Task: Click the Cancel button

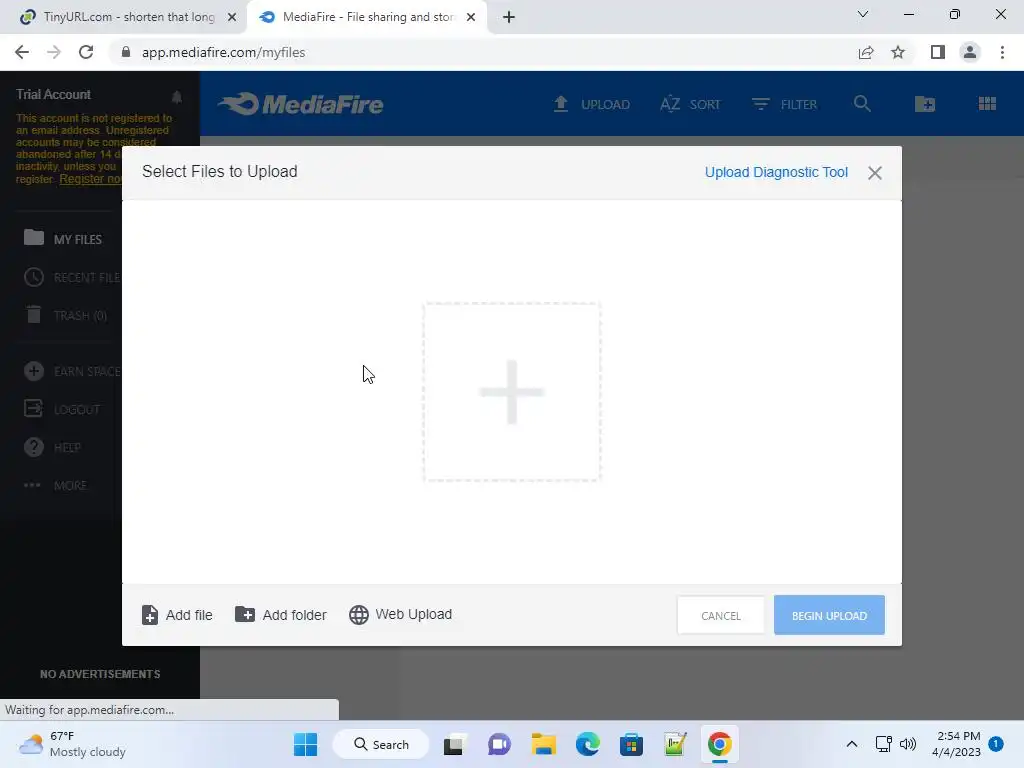Action: pos(720,615)
